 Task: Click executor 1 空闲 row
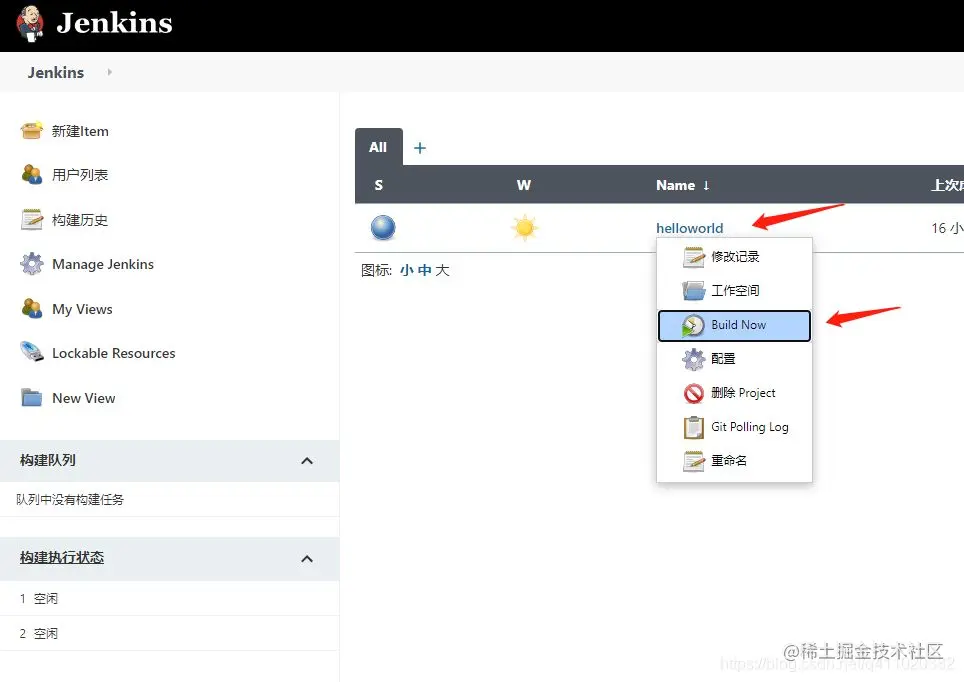pyautogui.click(x=169, y=598)
